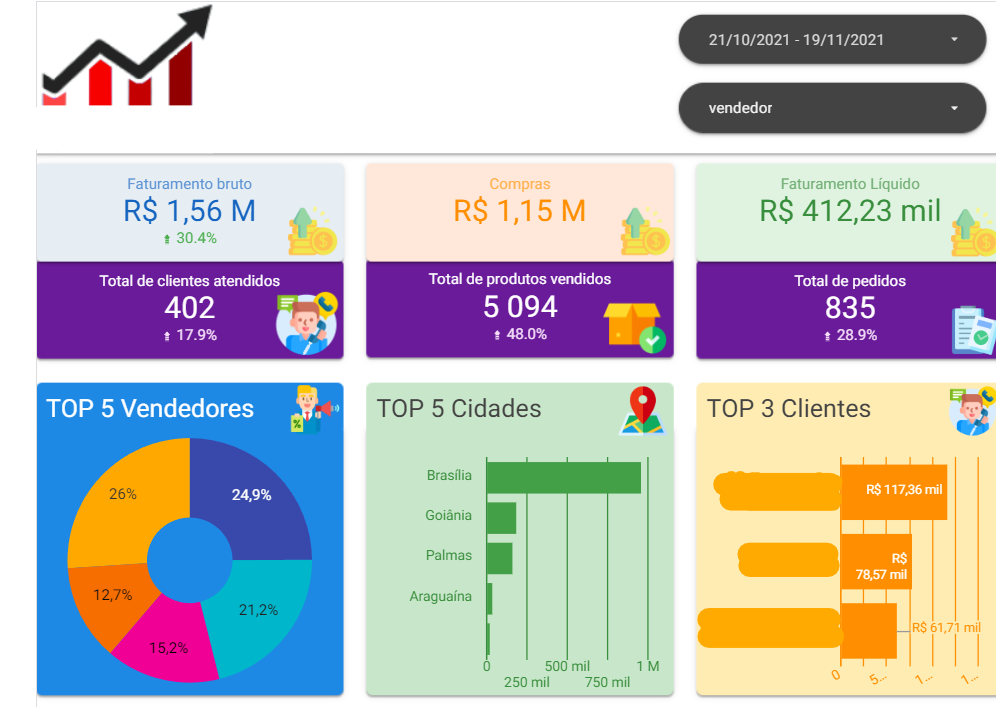
Task: Click the customer support icon in clientes atendidos card
Action: (x=307, y=323)
